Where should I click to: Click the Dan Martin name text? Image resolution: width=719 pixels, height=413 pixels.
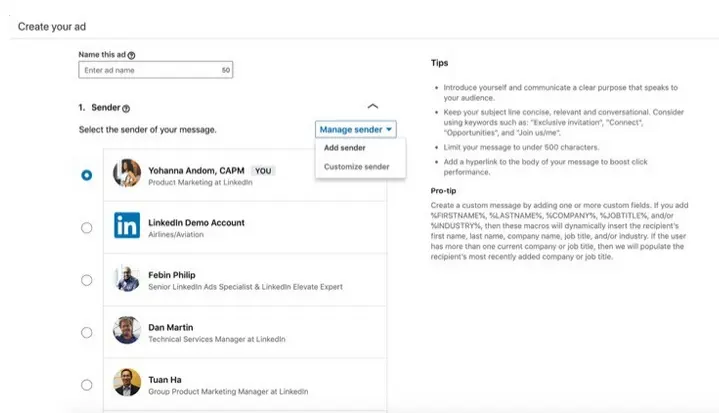coord(170,327)
